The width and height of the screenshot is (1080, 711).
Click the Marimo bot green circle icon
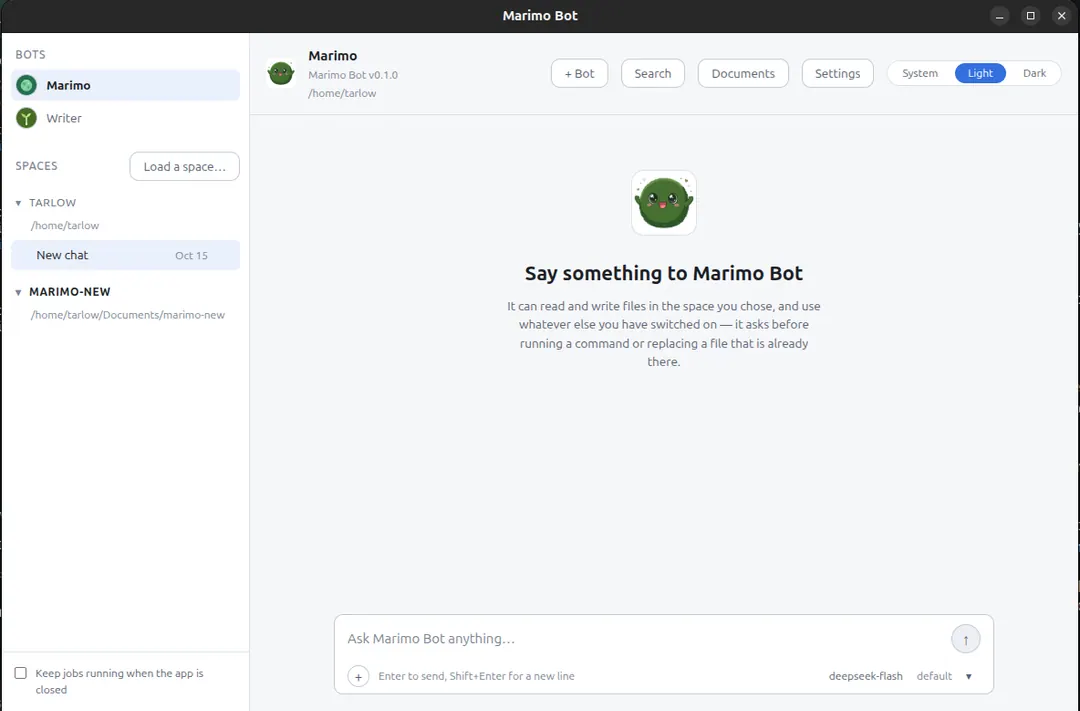pyautogui.click(x=26, y=85)
